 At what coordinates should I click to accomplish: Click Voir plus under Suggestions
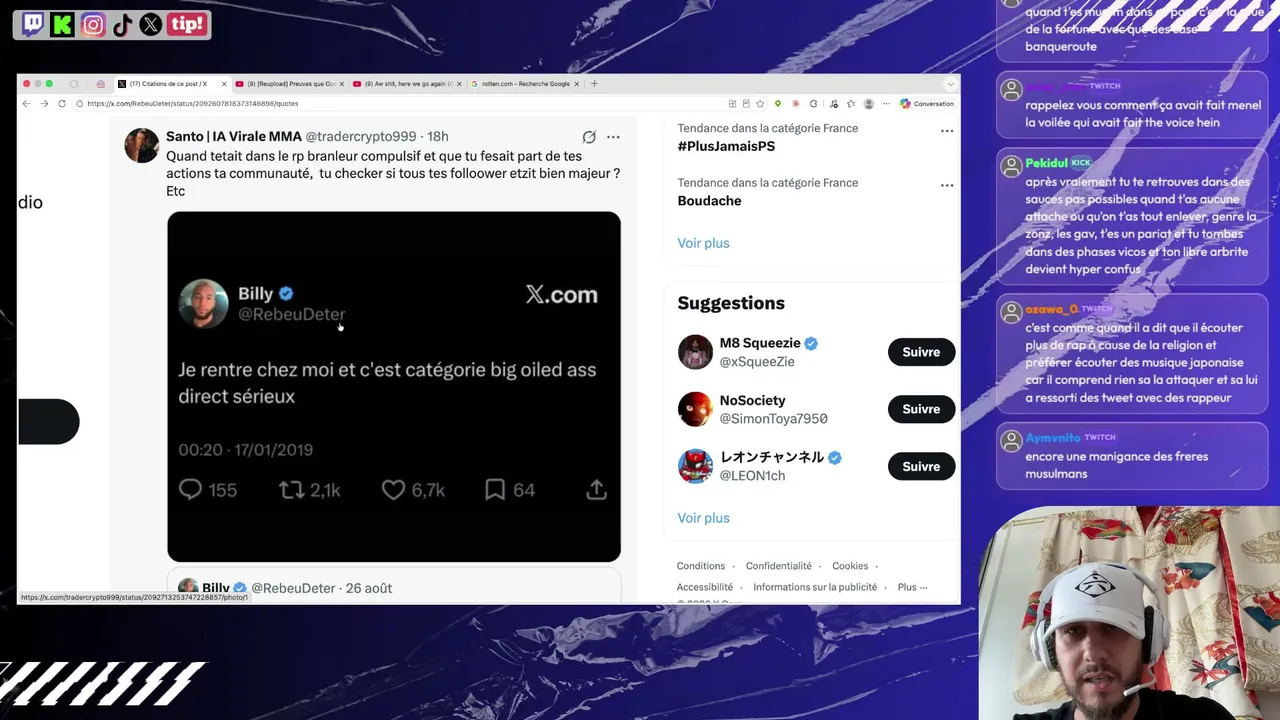(x=703, y=518)
